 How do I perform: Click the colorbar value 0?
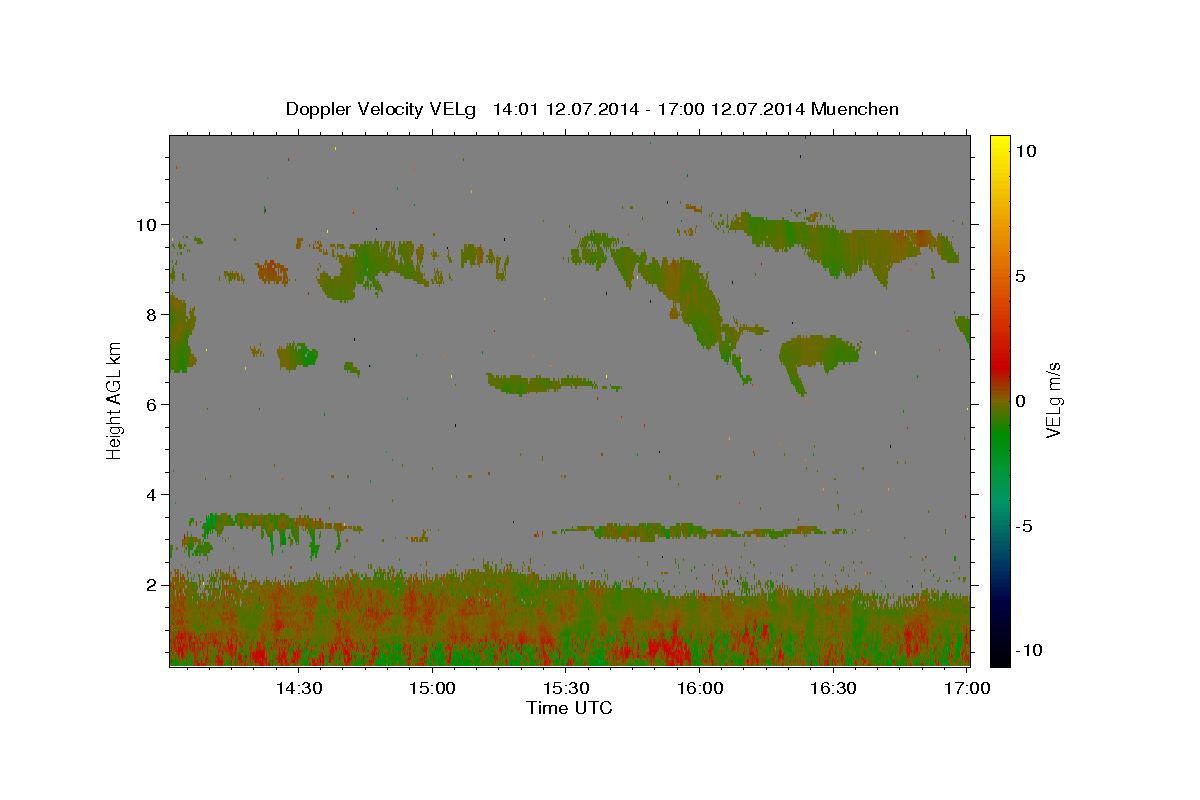[1020, 401]
